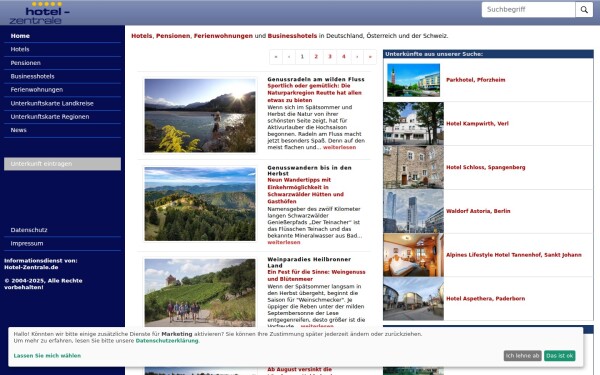The height and width of the screenshot is (375, 600).
Task: Go to previous page with ‹ button
Action: point(289,57)
